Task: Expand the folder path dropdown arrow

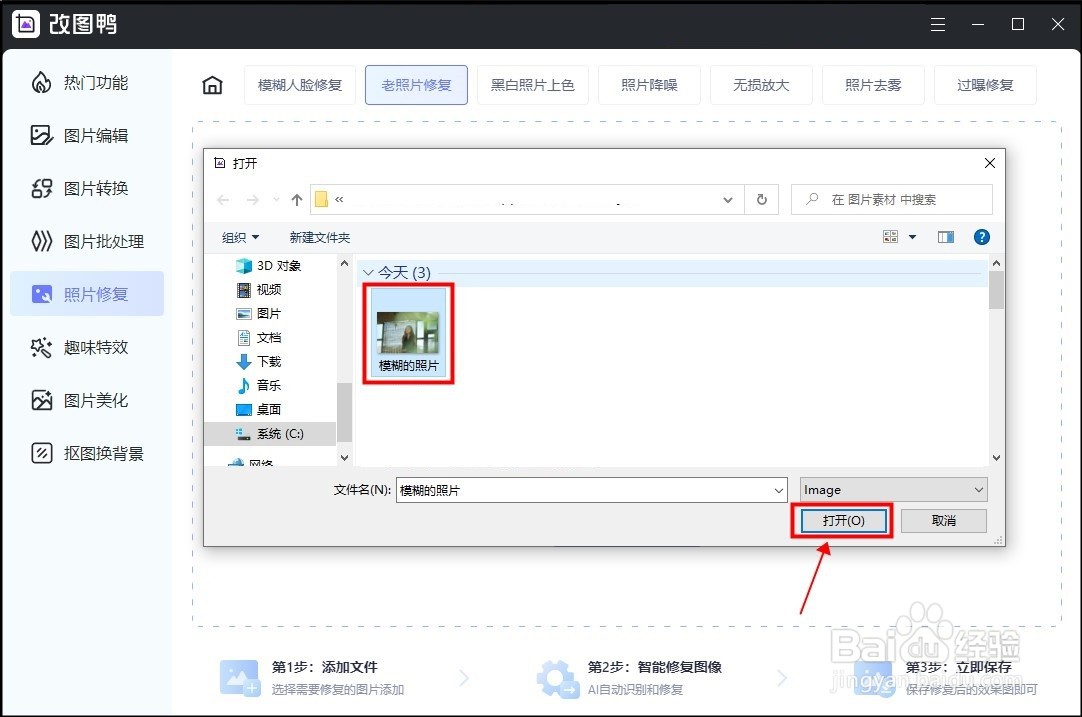Action: (728, 199)
